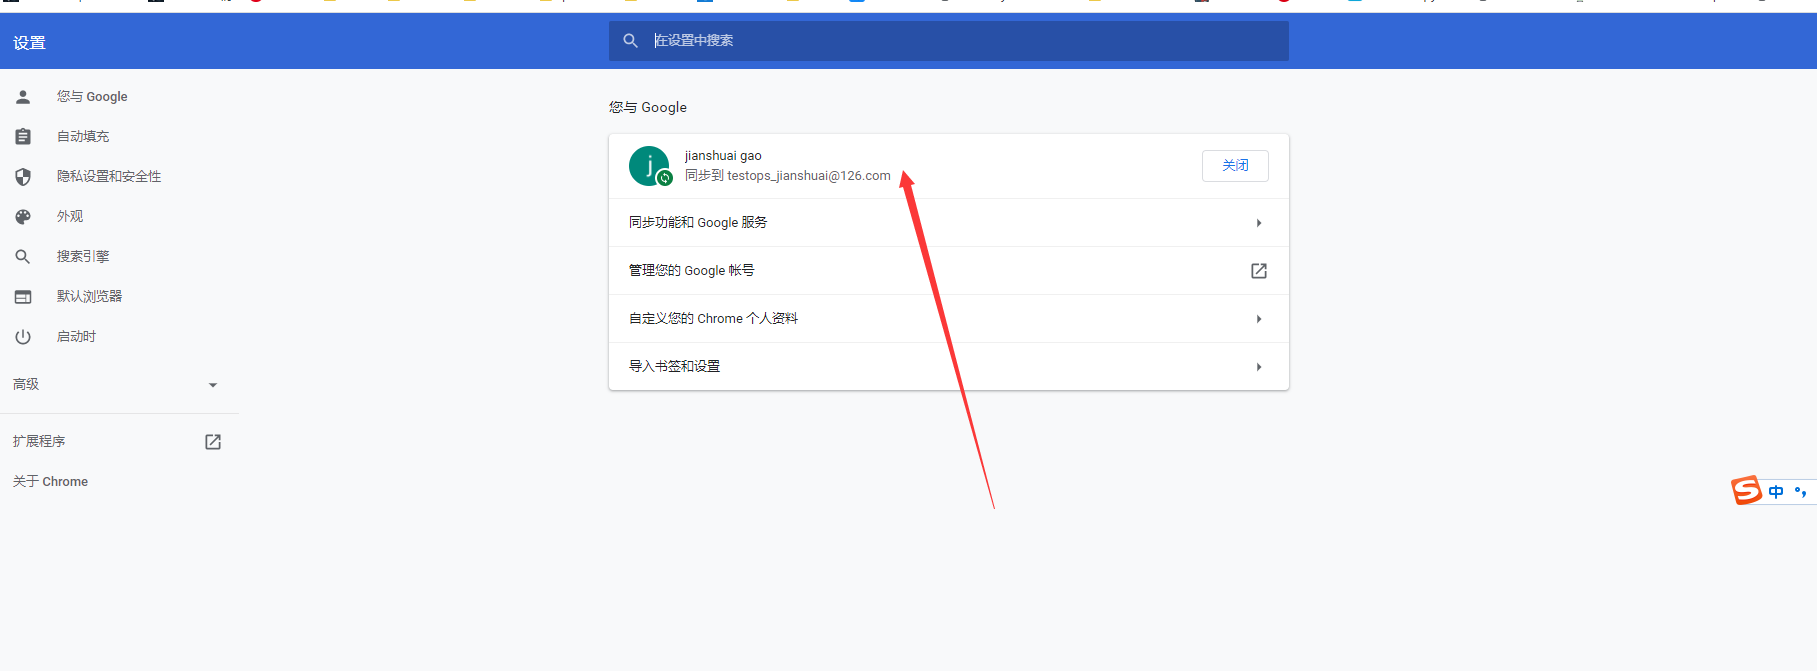1817x671 pixels.
Task: Click the open-in-new icon for 管理您的 Google 帐号
Action: pyautogui.click(x=1259, y=271)
